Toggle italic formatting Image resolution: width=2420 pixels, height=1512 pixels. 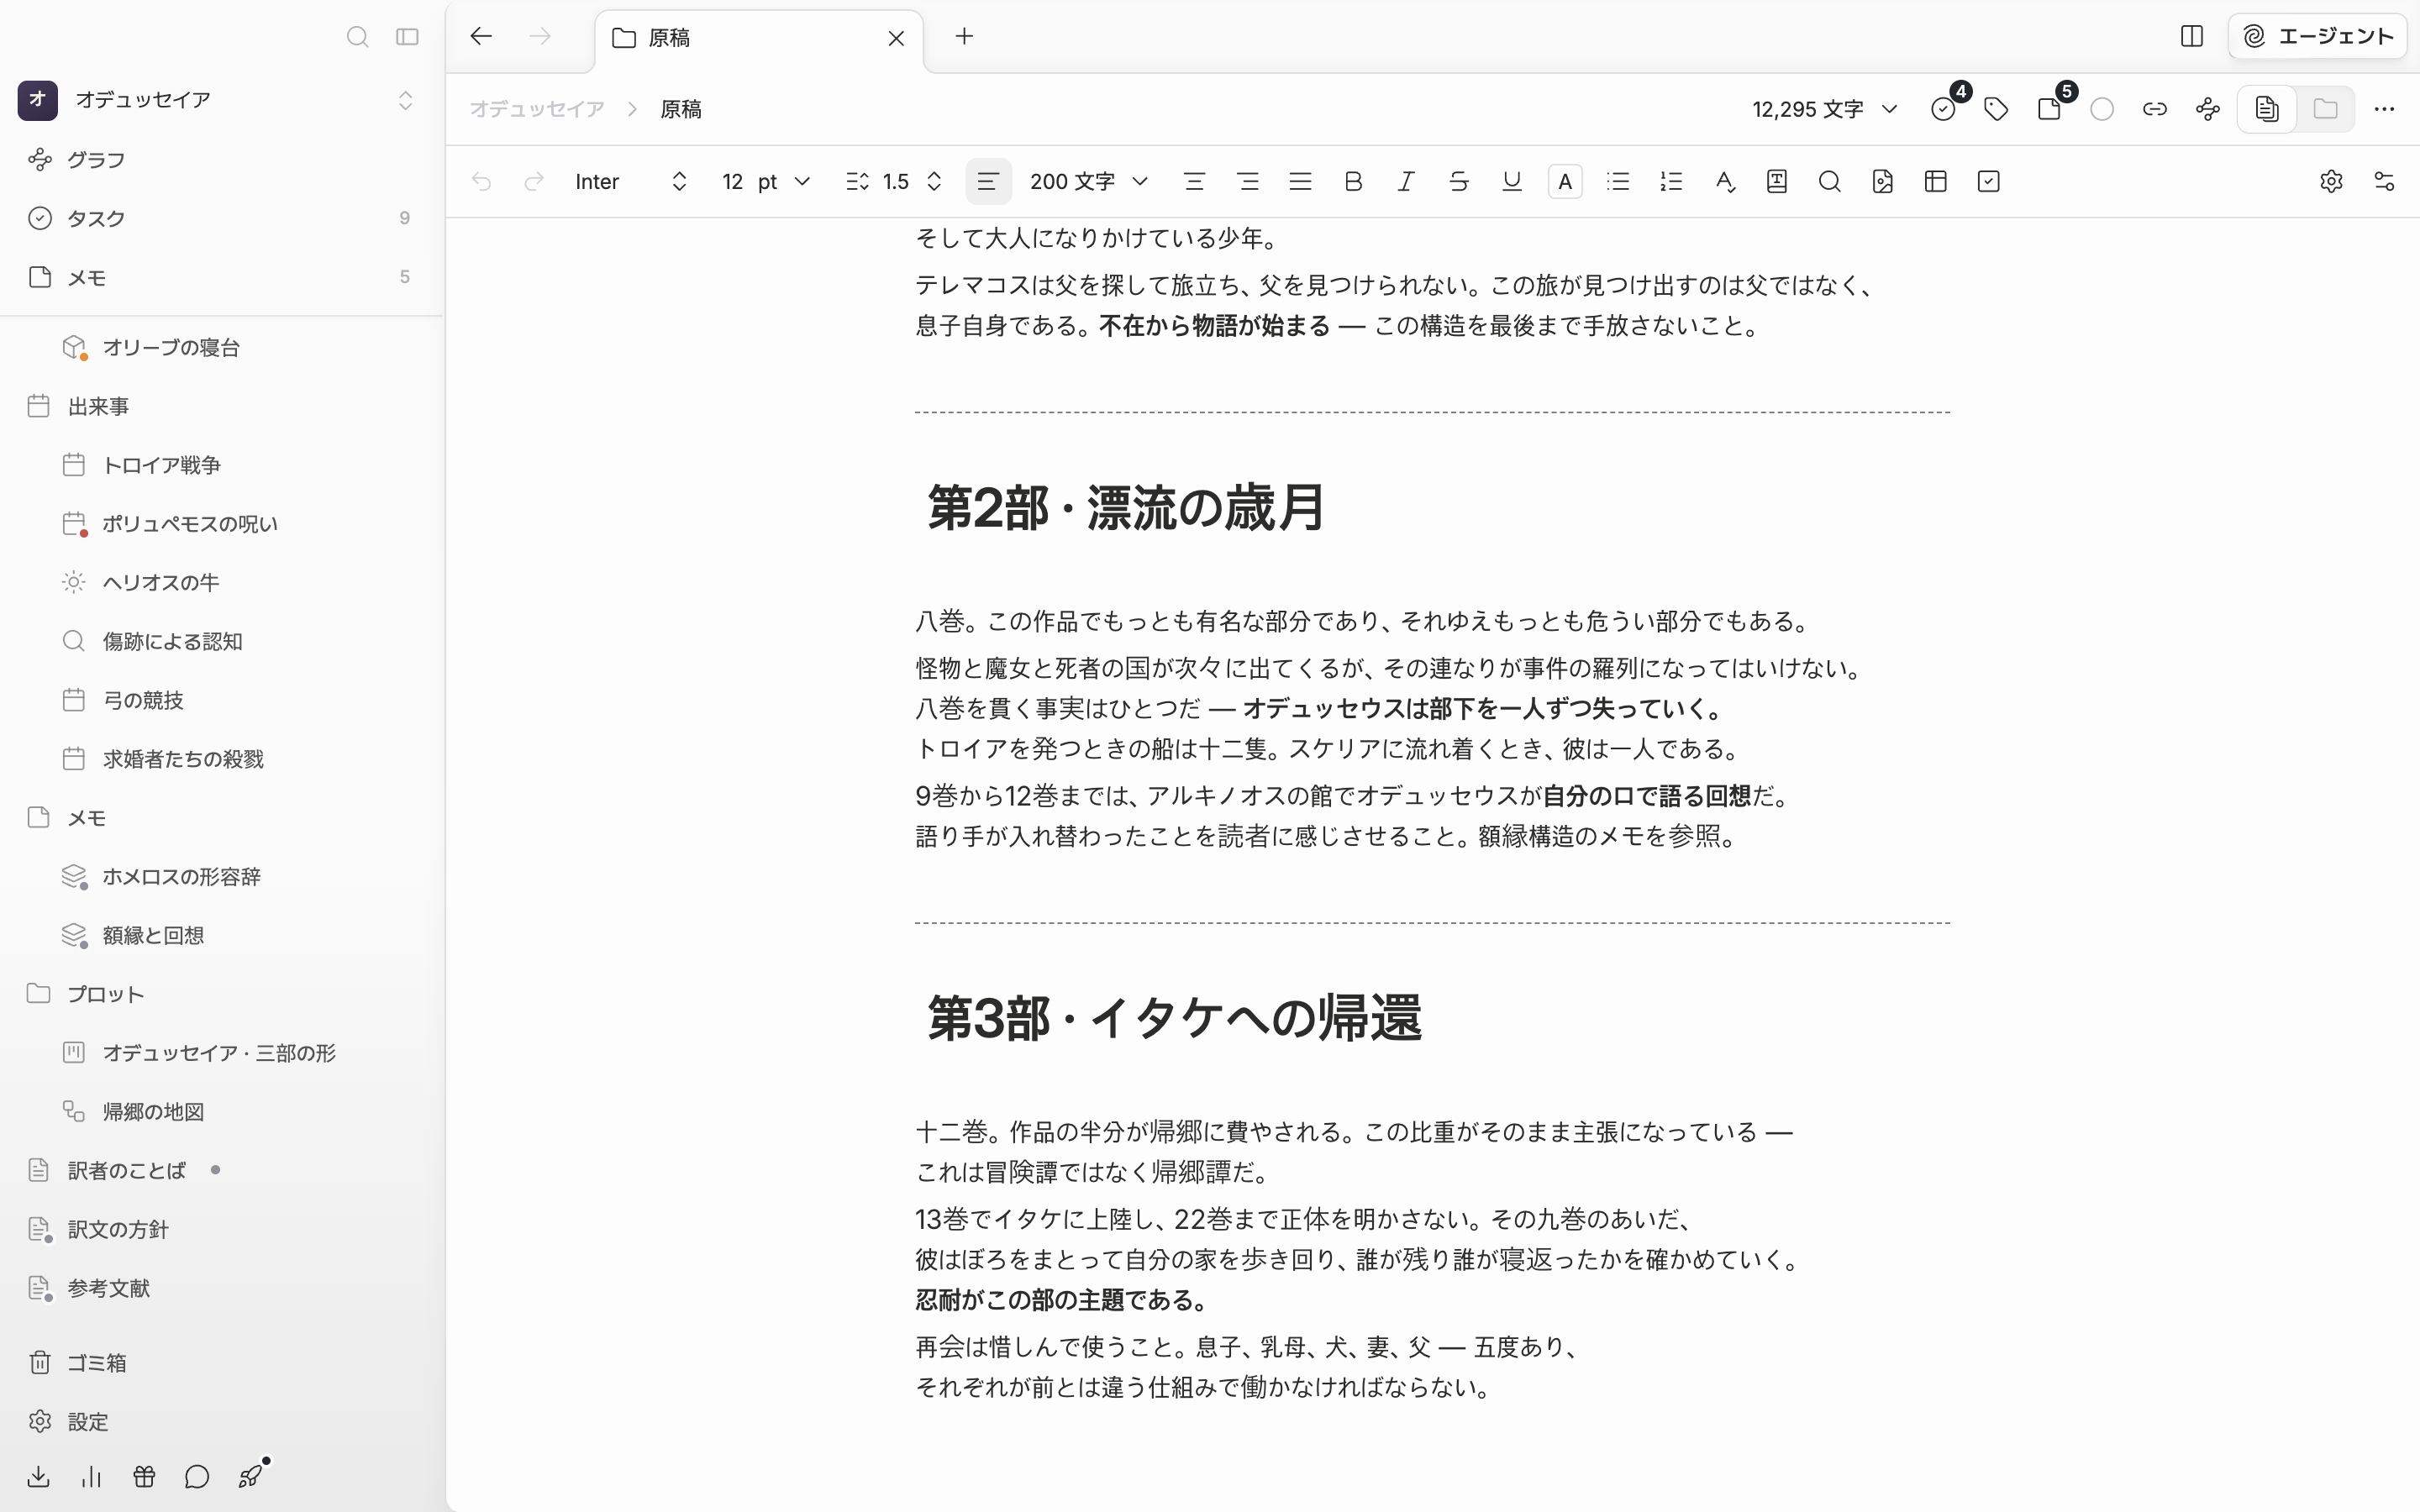[1406, 181]
